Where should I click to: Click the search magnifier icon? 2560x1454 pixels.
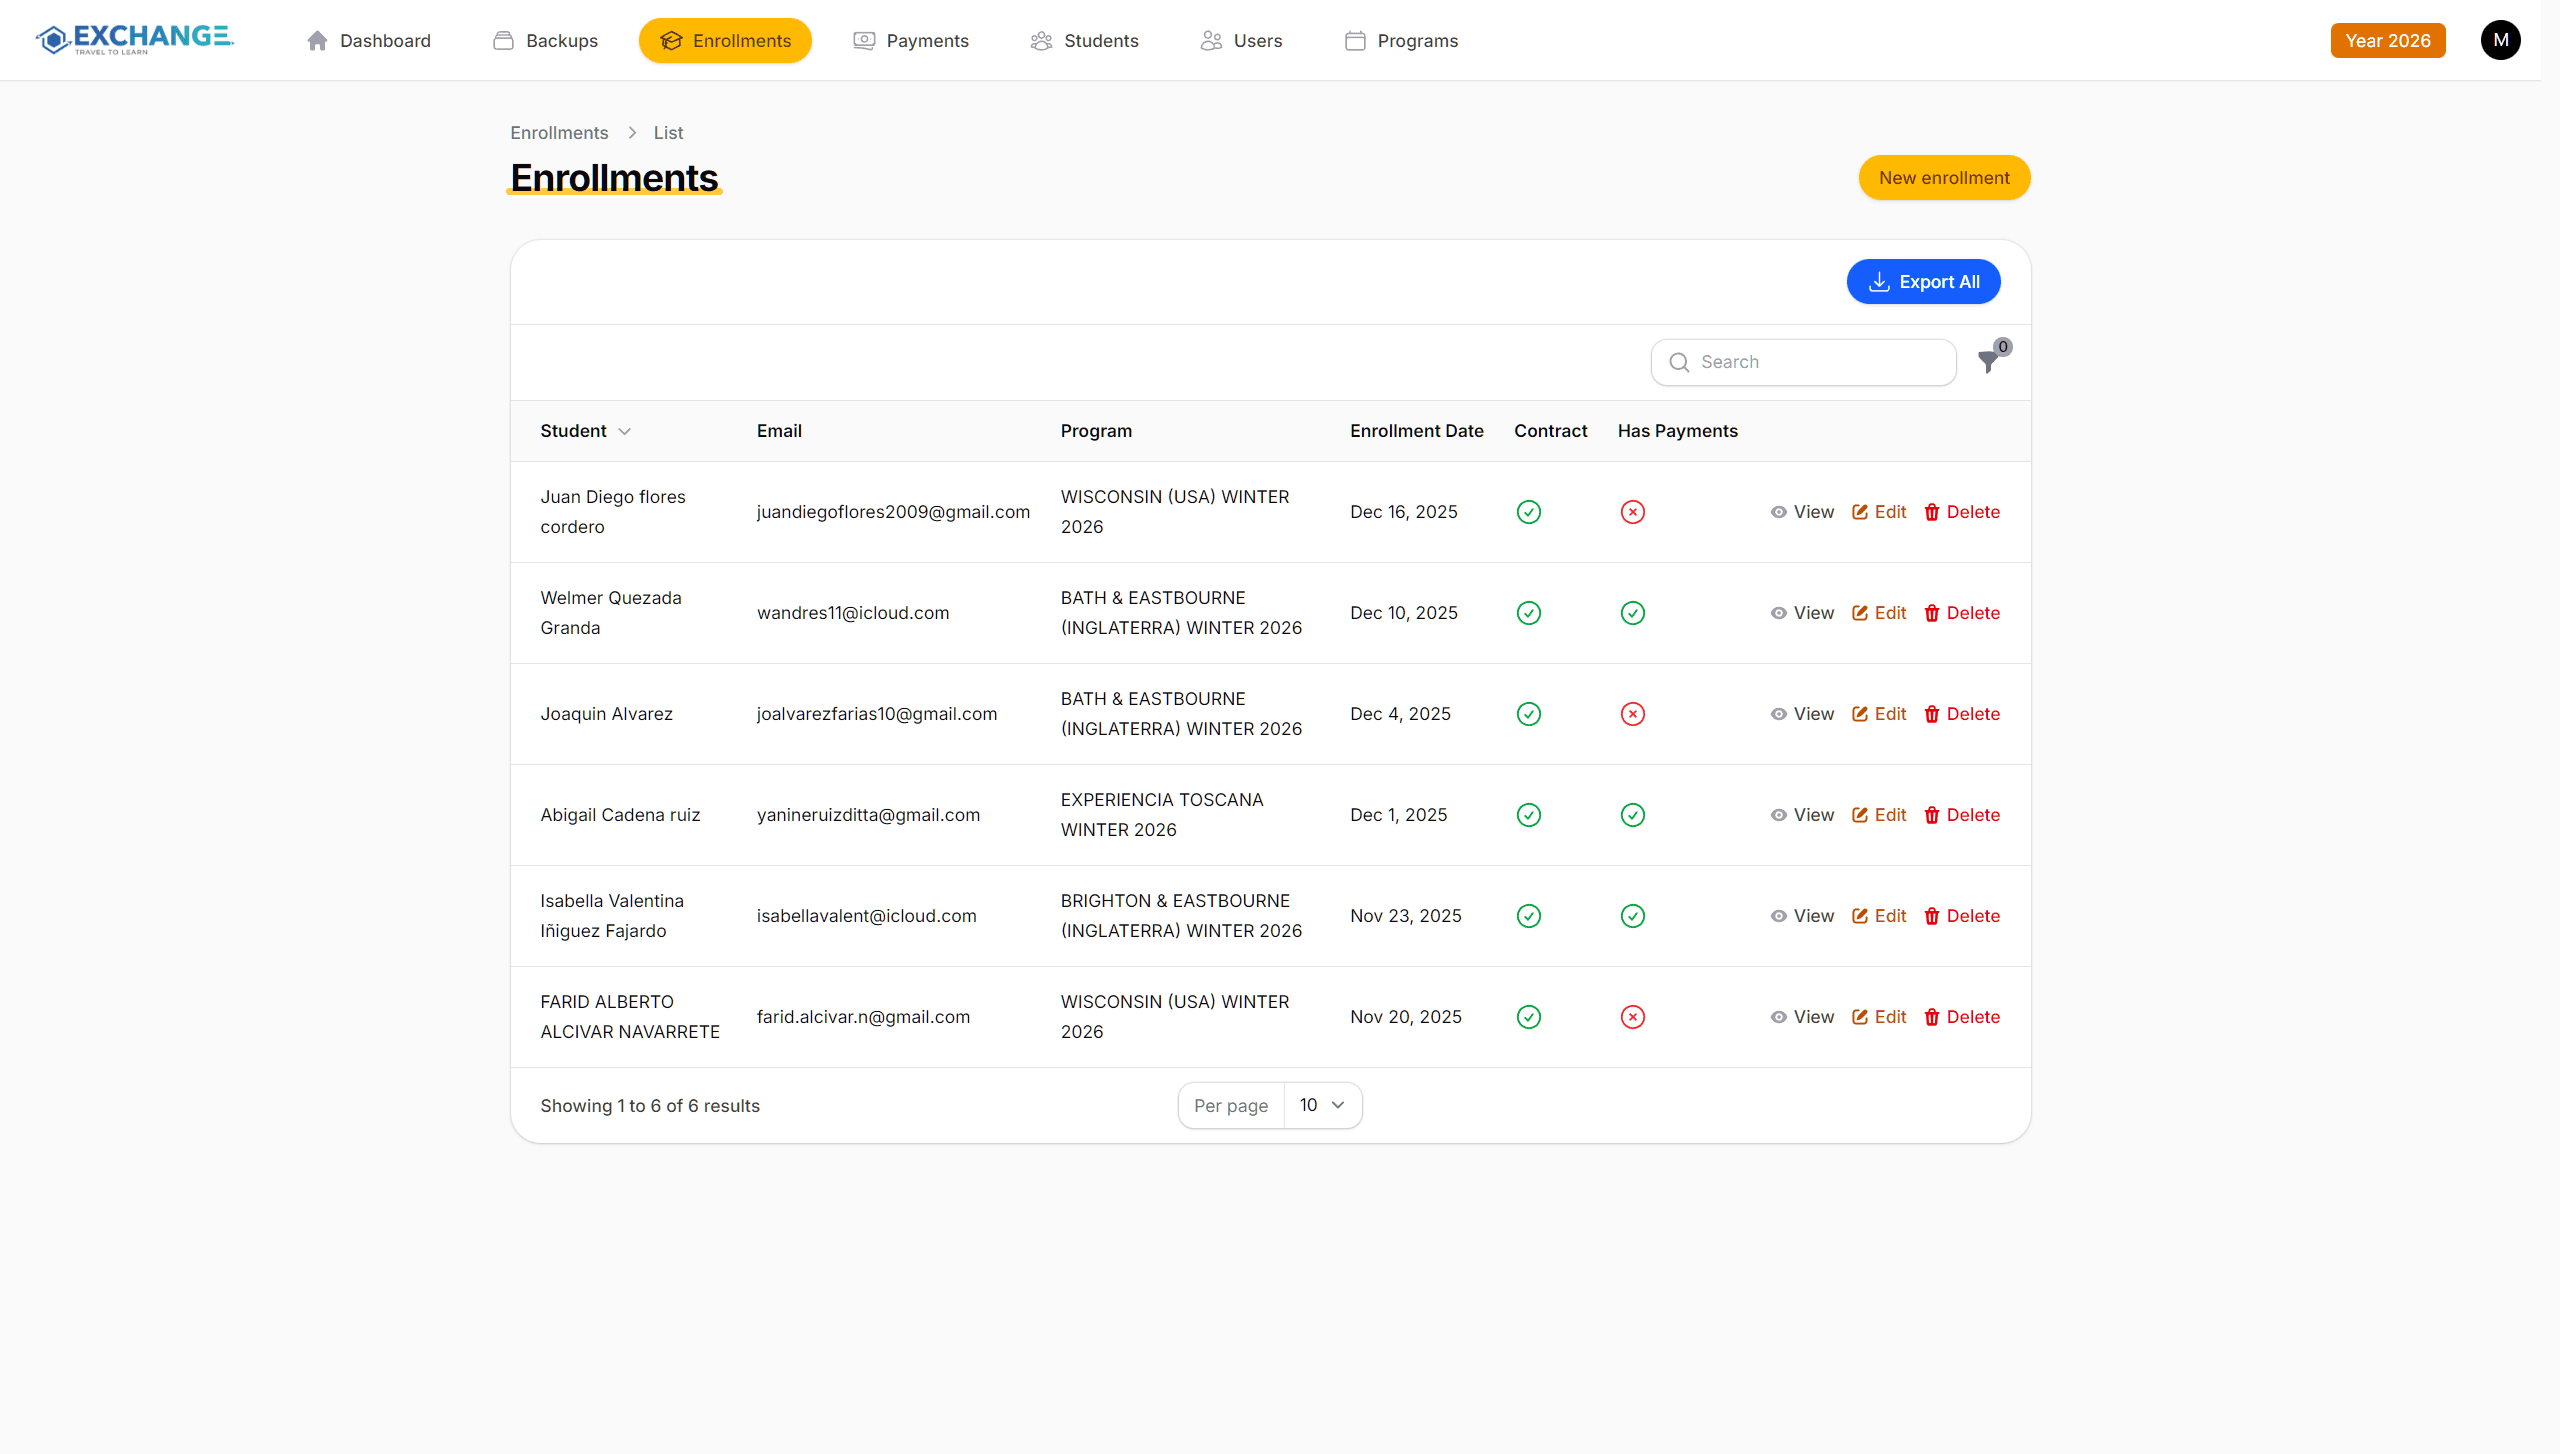point(1678,362)
